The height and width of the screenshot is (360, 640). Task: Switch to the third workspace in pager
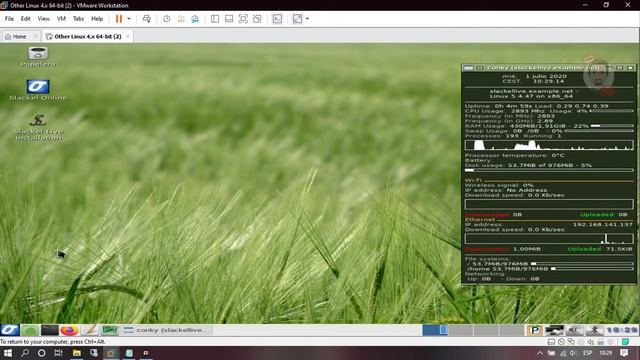click(x=486, y=330)
